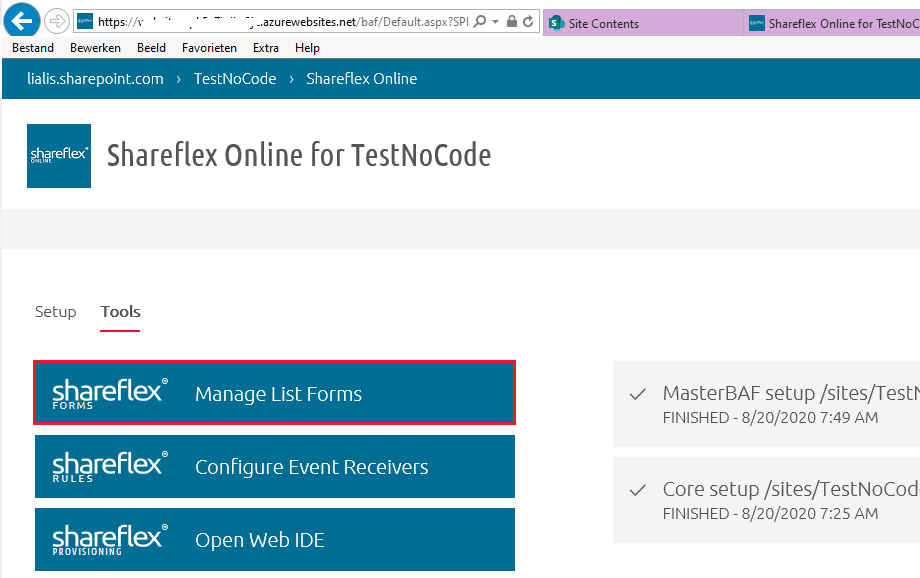Screen dimensions: 920x578
Task: Open the Bewerken menu
Action: point(95,48)
